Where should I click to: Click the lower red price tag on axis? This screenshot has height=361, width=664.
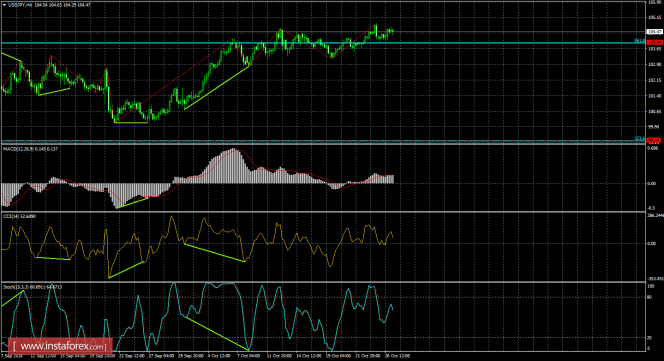coord(655,140)
